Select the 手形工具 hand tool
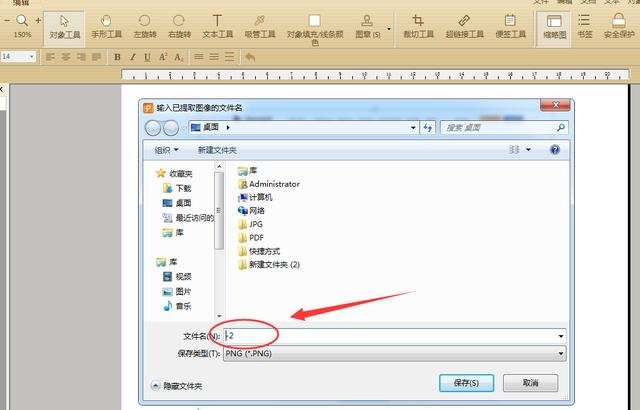640x410 pixels. point(106,28)
